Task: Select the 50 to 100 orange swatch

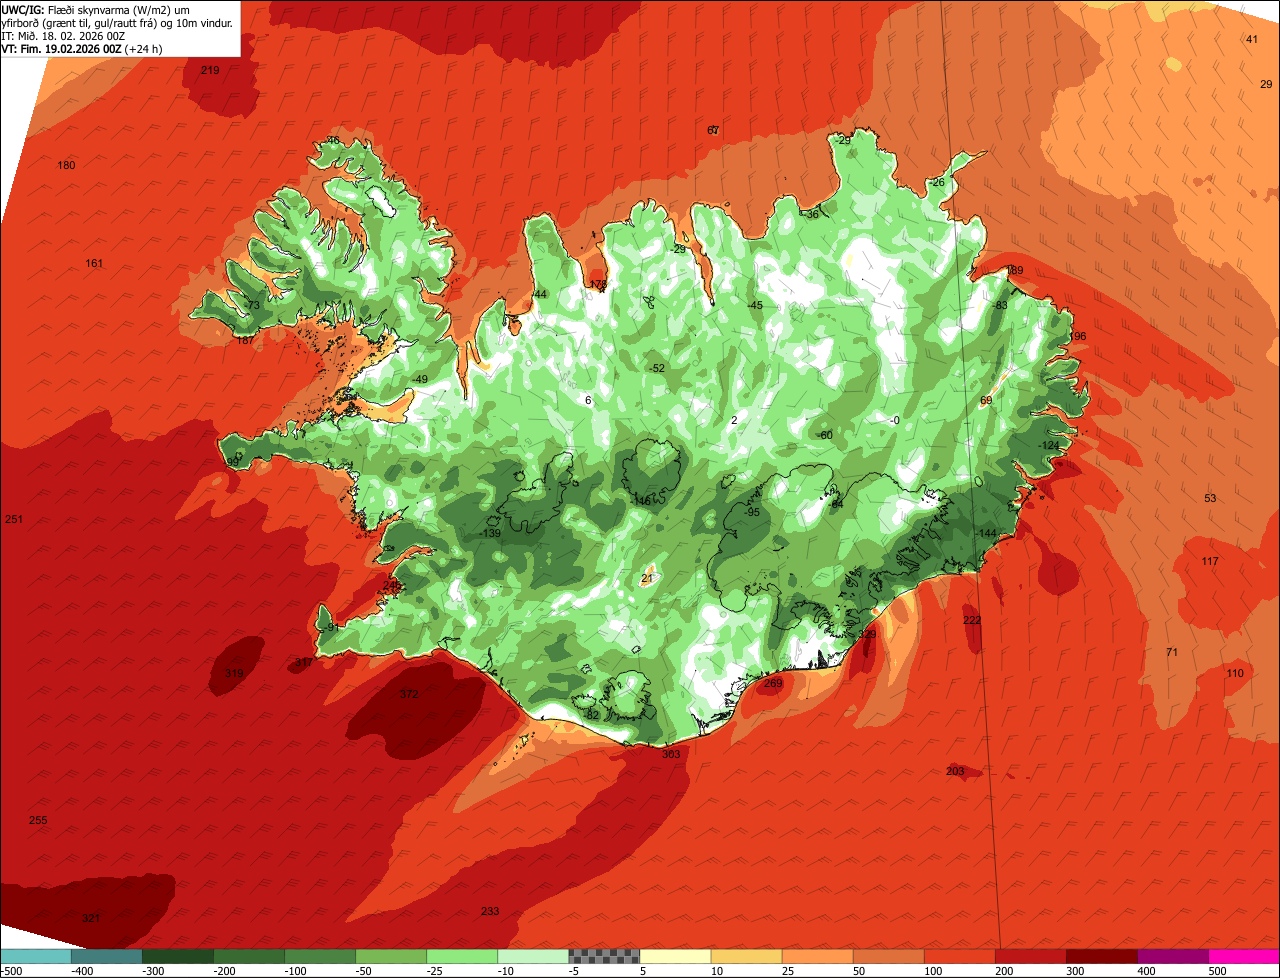Action: coord(888,956)
